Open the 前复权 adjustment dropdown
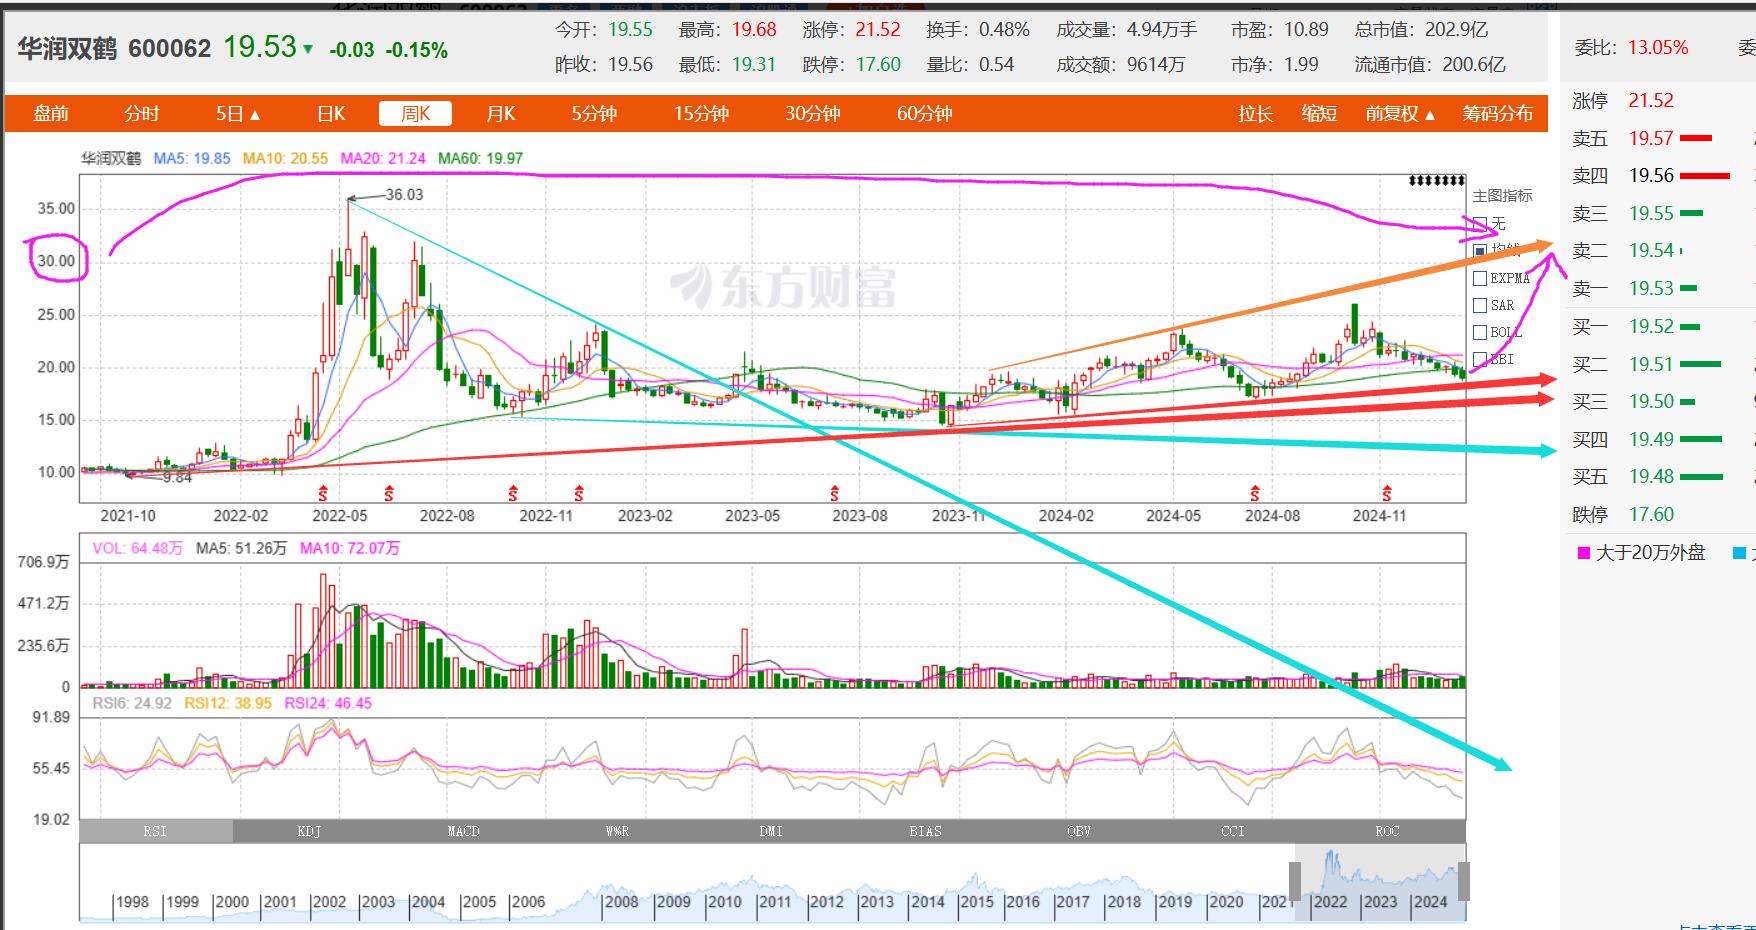Screen dimensions: 1756x930 coord(1400,114)
